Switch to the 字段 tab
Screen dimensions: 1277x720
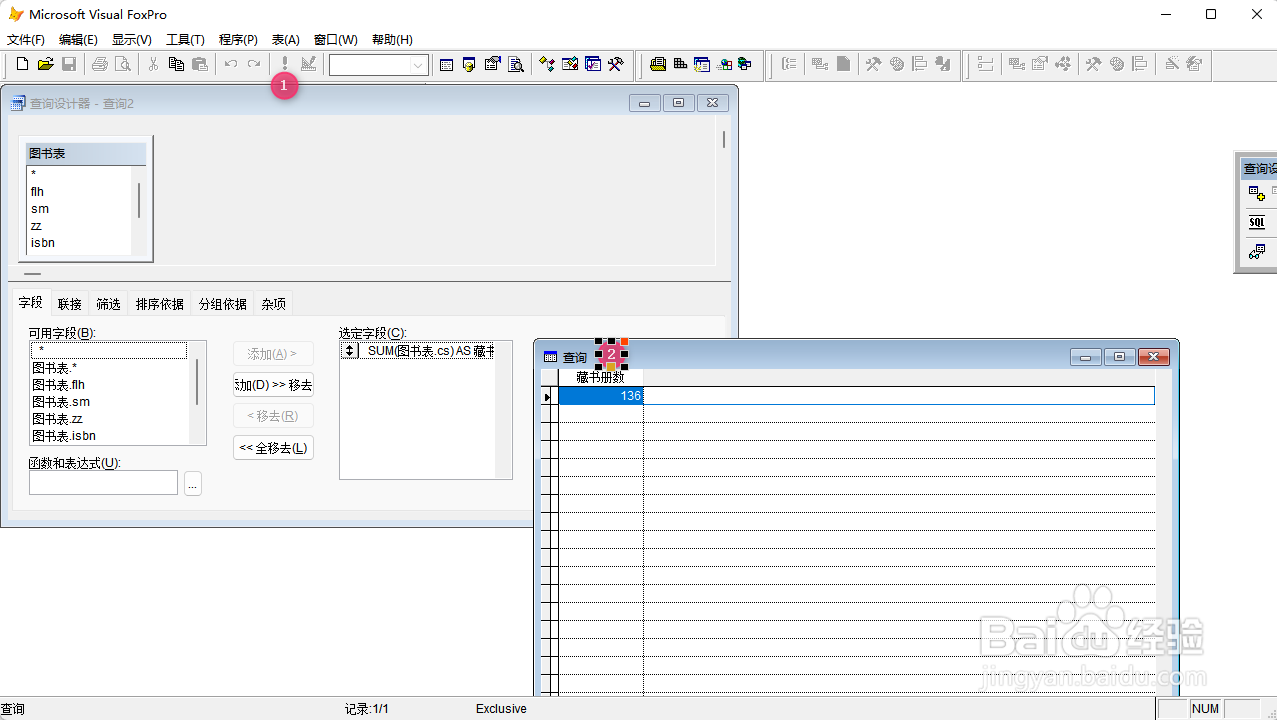point(31,303)
